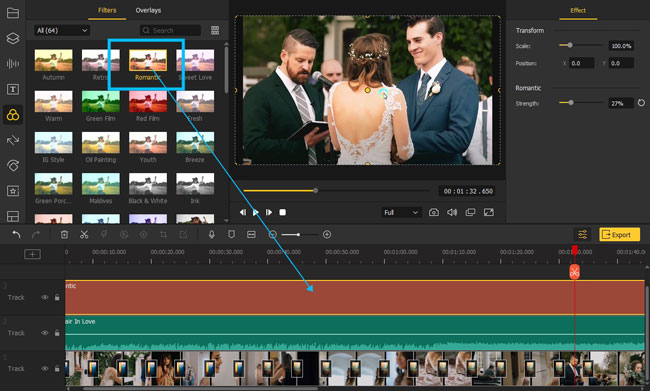Hide the Romantic filter track using eye icon
Viewport: 650px width, 391px height.
click(44, 297)
